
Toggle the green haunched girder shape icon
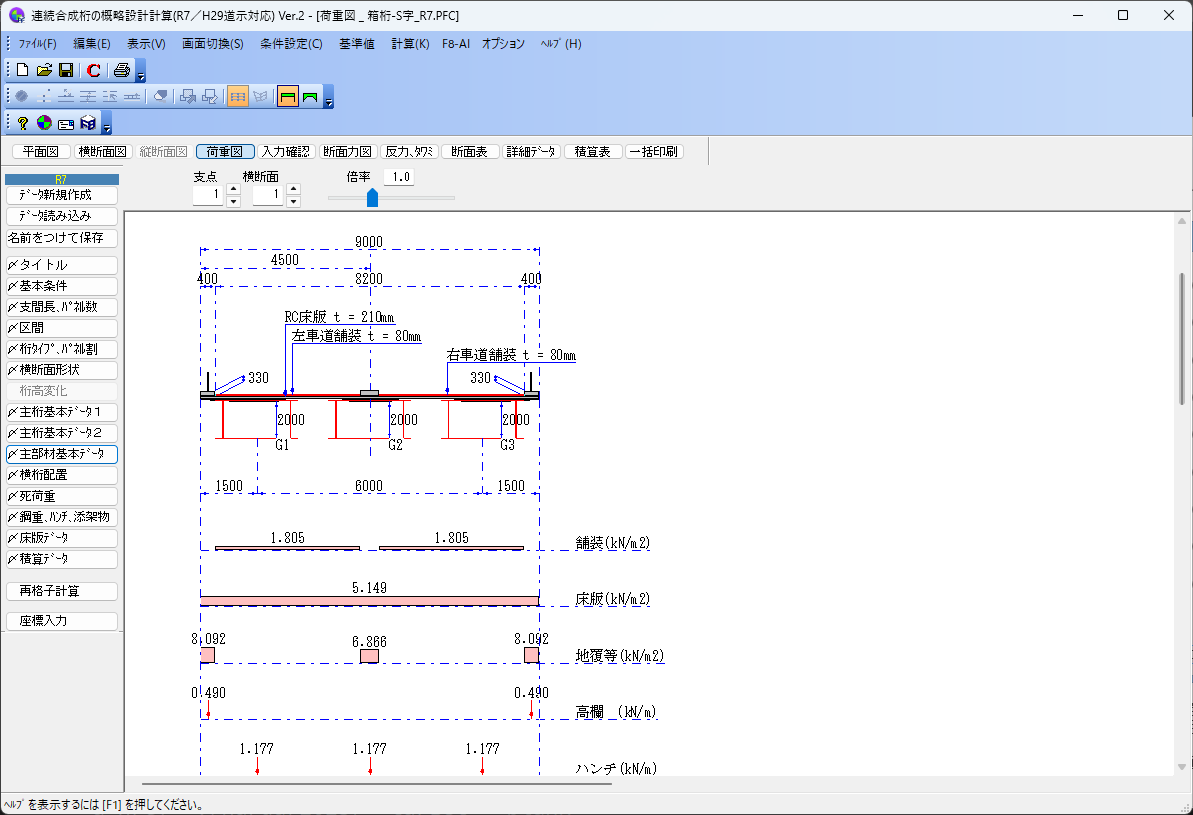[310, 97]
